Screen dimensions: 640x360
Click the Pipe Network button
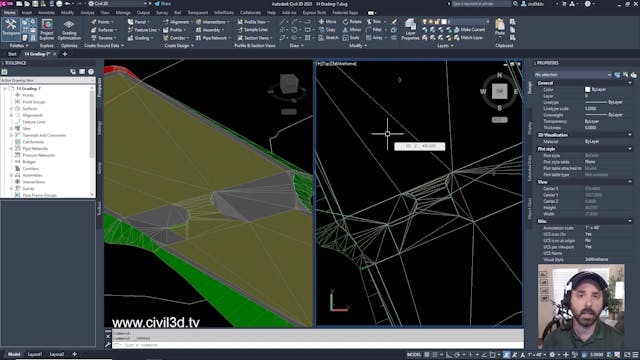213,38
